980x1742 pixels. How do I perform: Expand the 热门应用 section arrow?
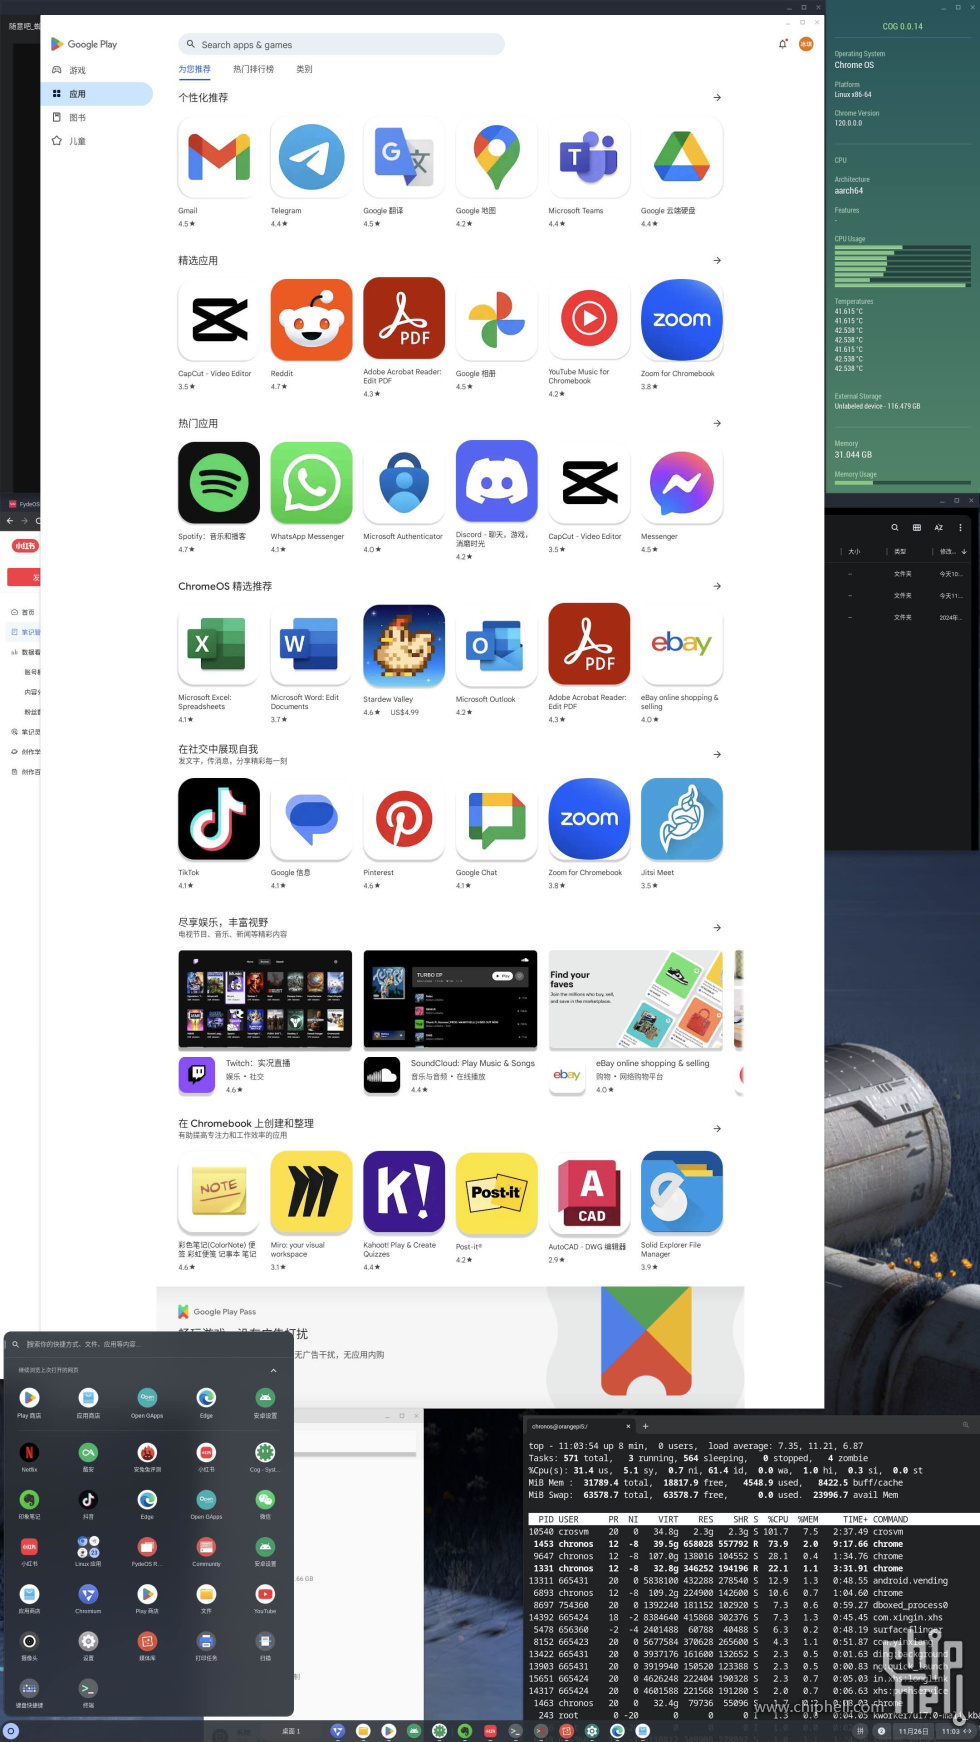point(717,423)
